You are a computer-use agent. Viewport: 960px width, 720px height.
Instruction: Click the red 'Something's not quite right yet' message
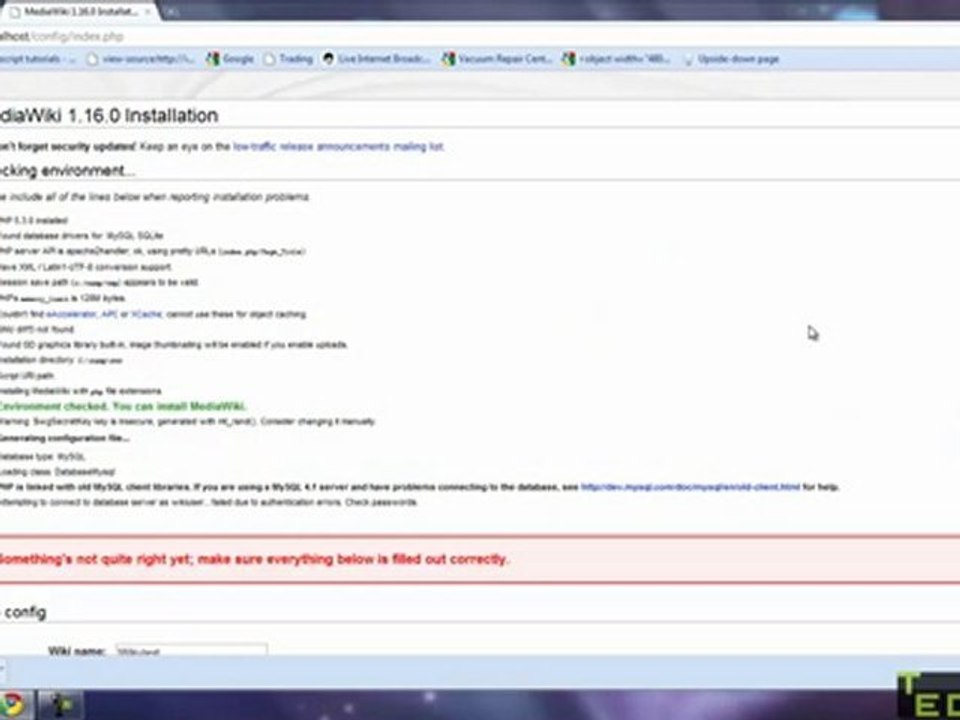[254, 560]
